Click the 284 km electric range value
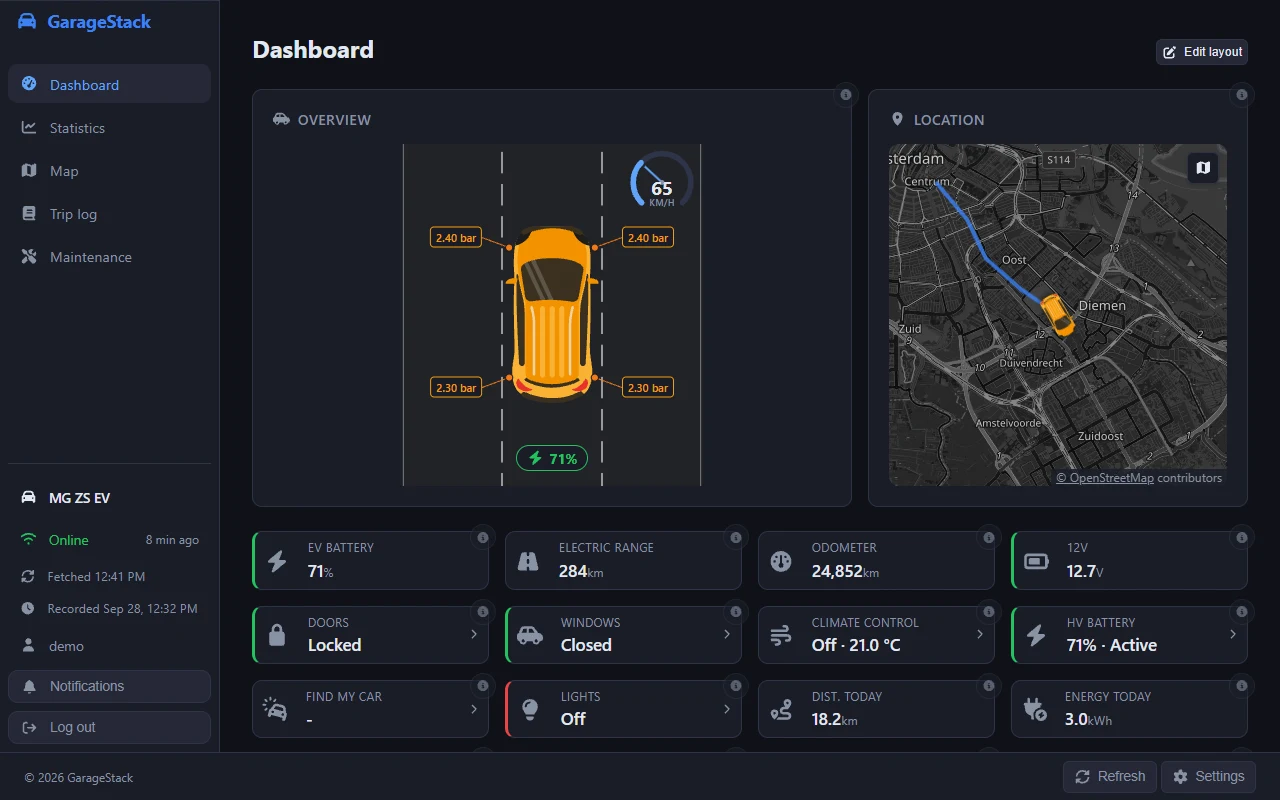This screenshot has width=1280, height=800. (x=581, y=571)
